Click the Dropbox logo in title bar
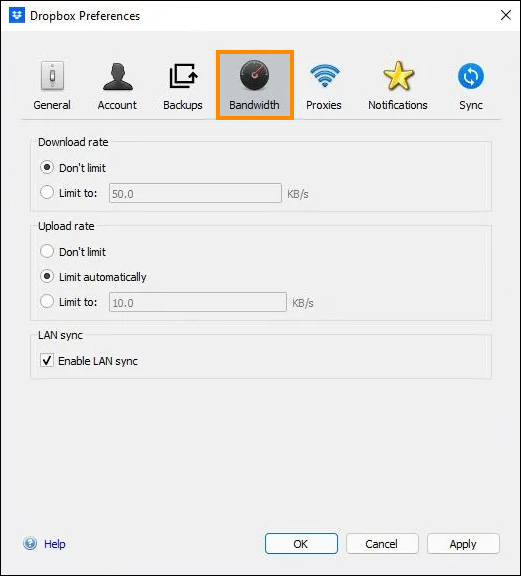The height and width of the screenshot is (576, 521). [17, 15]
